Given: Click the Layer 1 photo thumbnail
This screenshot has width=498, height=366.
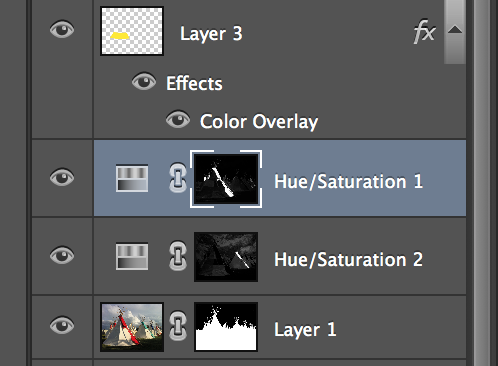Looking at the screenshot, I should (132, 327).
